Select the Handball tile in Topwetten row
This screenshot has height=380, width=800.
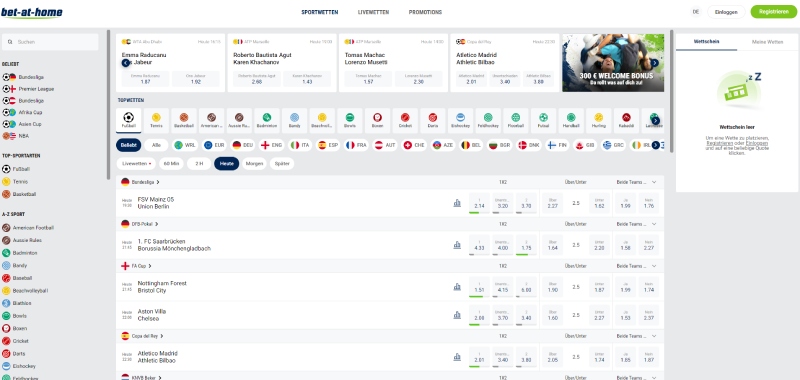tap(571, 120)
